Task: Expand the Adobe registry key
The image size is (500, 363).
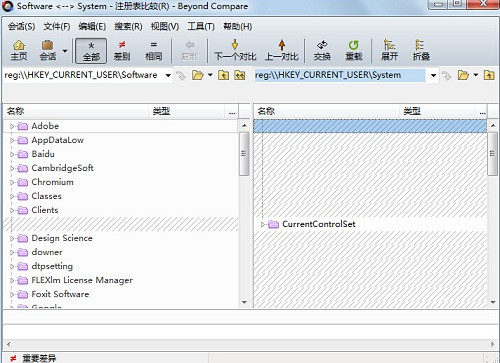Action: [x=12, y=126]
